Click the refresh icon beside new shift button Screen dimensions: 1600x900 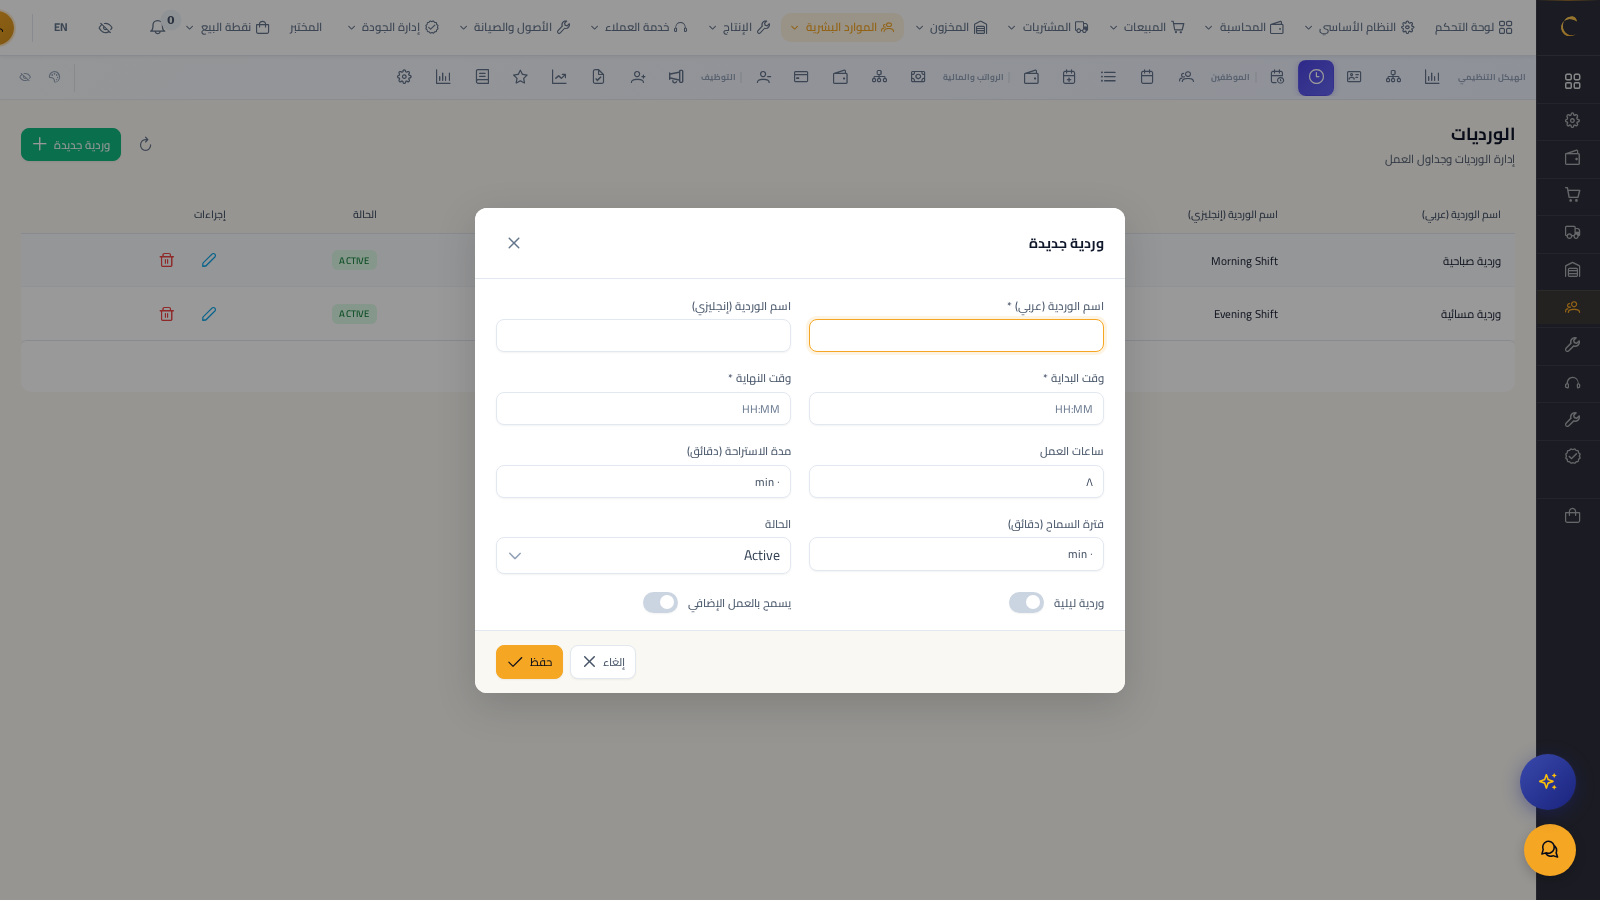click(146, 144)
